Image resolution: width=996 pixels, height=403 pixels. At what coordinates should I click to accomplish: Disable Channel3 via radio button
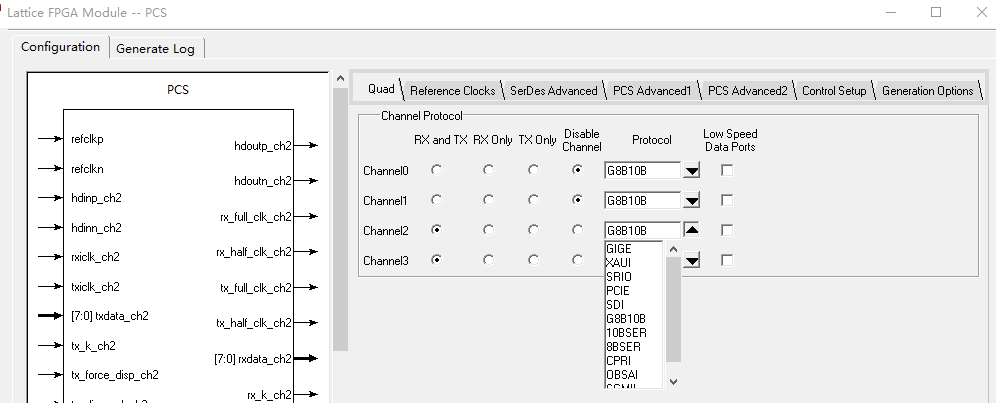tap(577, 259)
